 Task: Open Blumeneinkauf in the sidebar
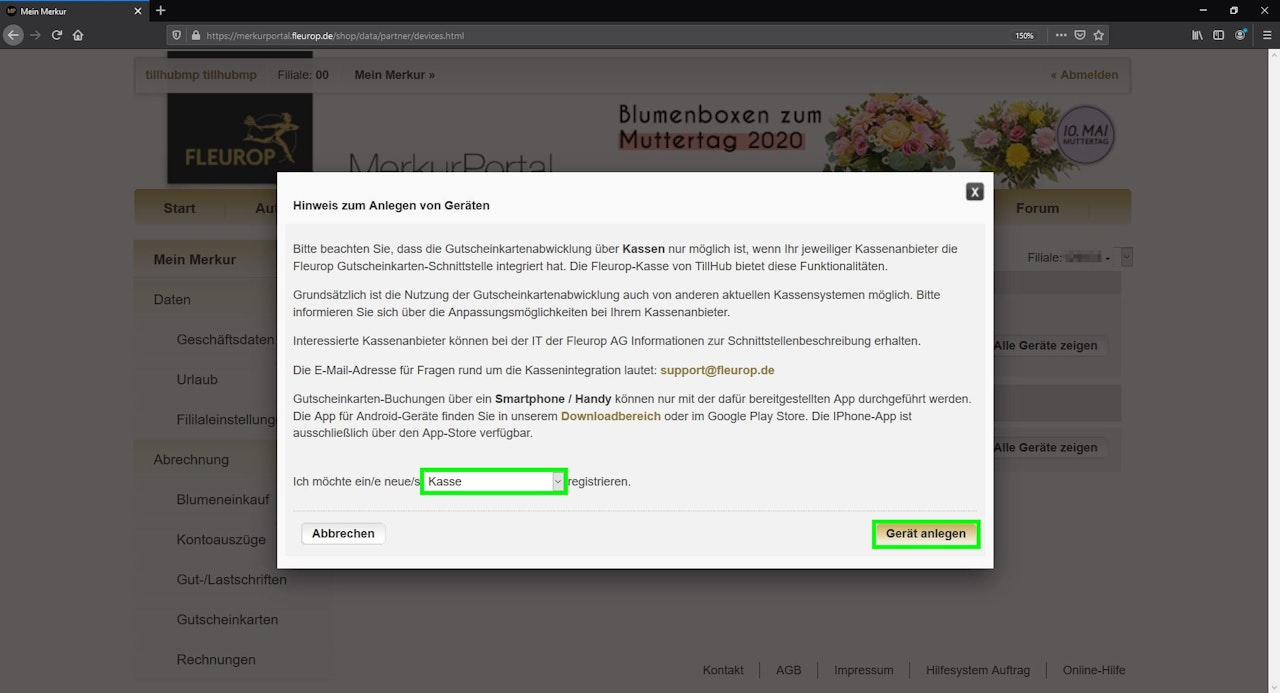(223, 500)
